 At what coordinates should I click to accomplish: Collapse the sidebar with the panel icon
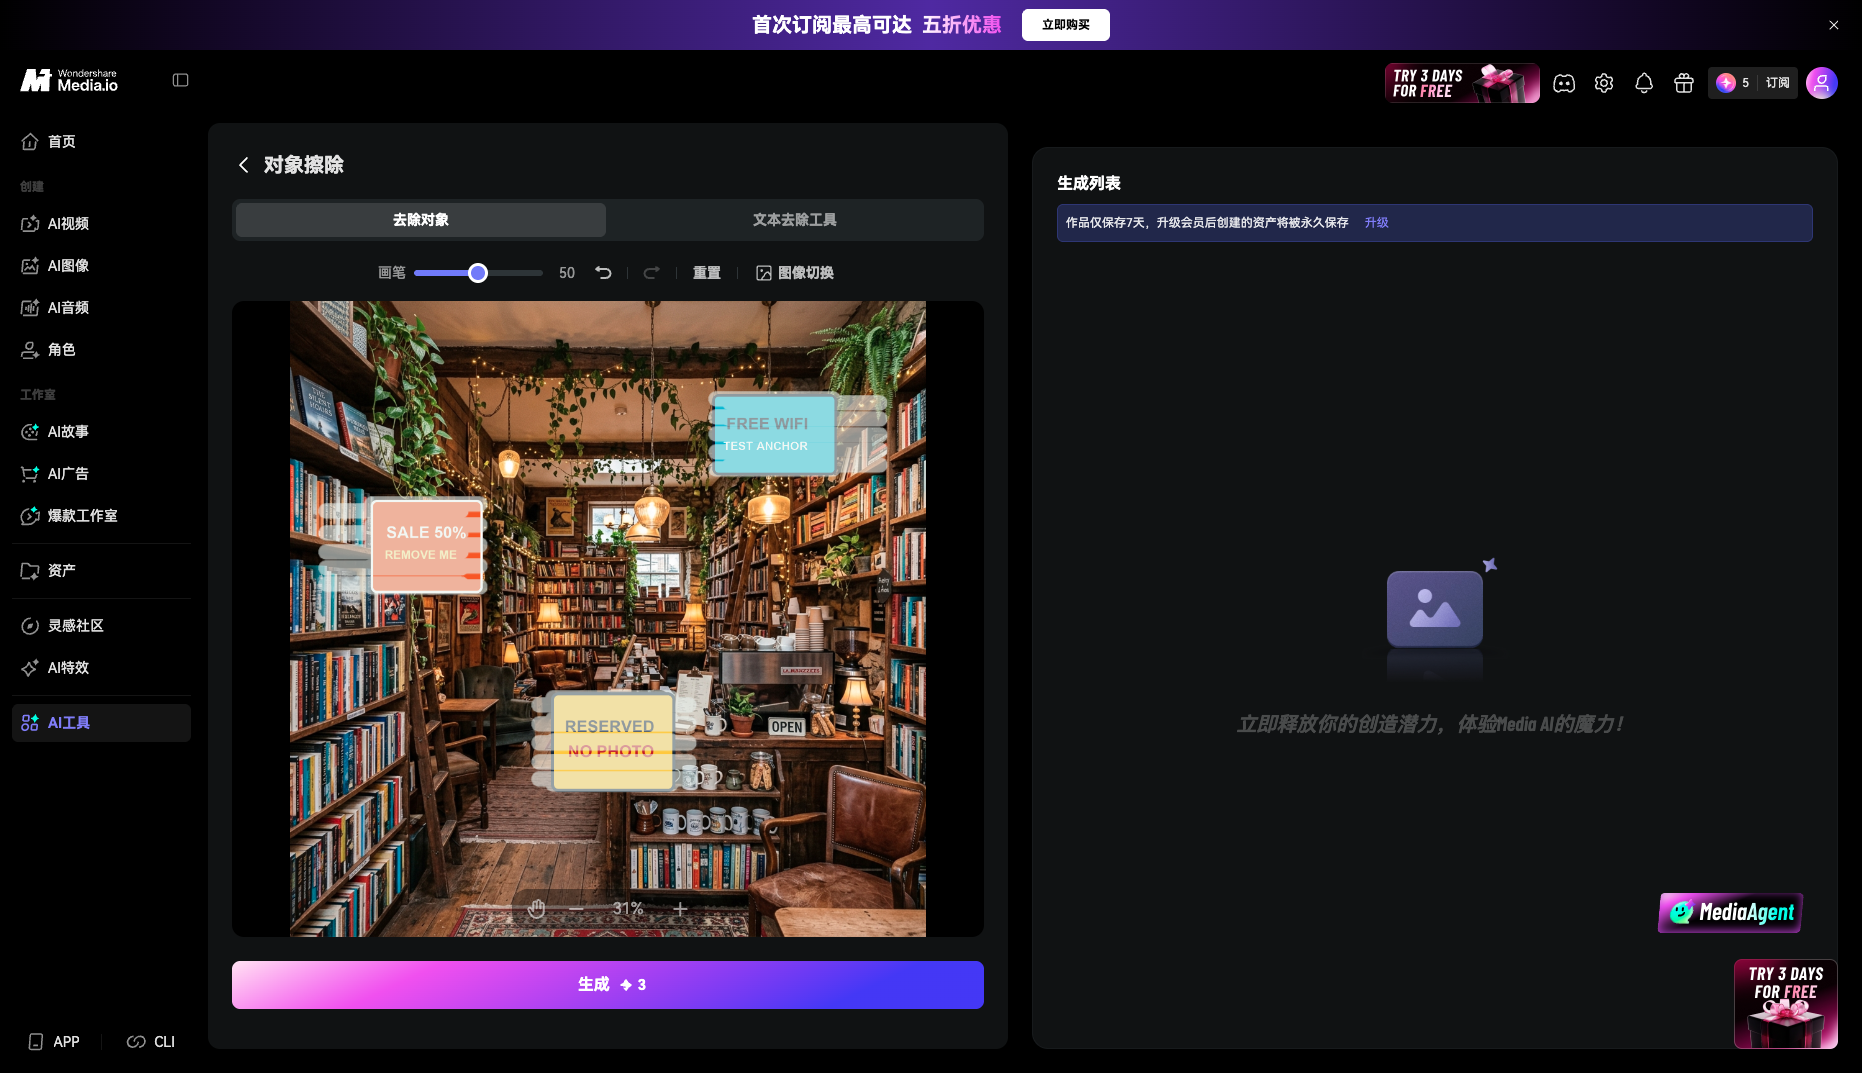tap(180, 80)
